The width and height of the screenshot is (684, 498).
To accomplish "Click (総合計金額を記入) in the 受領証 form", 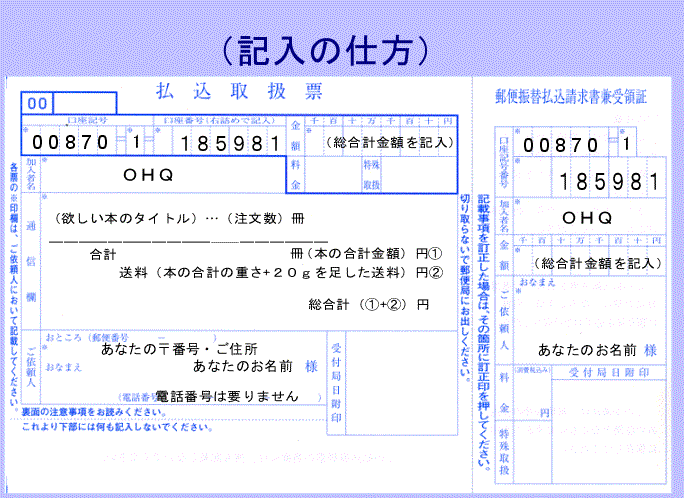I will click(598, 263).
